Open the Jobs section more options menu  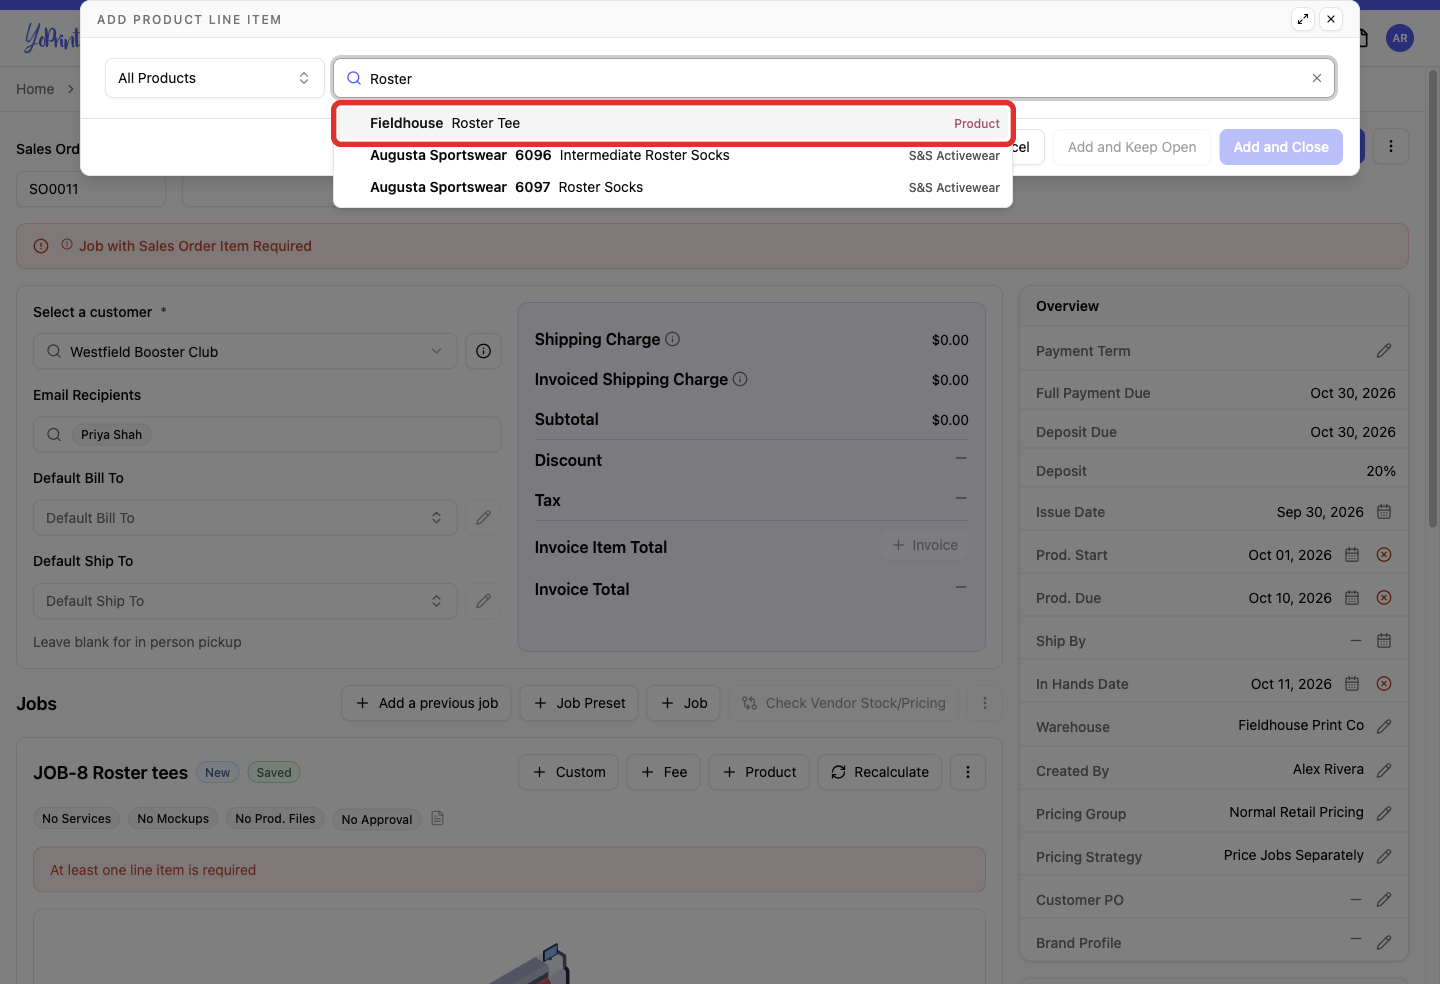pyautogui.click(x=984, y=703)
